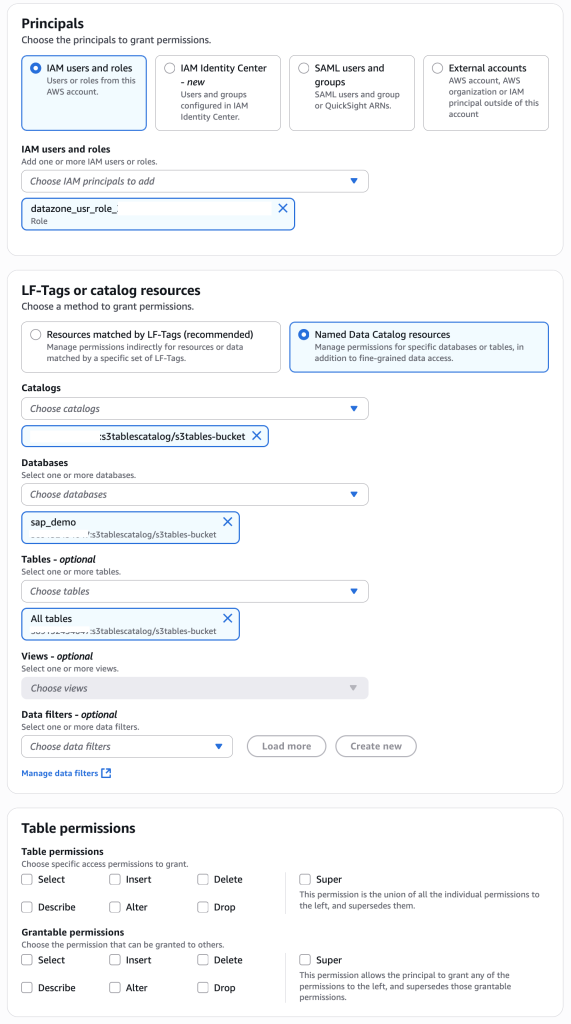Click Load more button
This screenshot has height=1024, width=571.
[286, 746]
